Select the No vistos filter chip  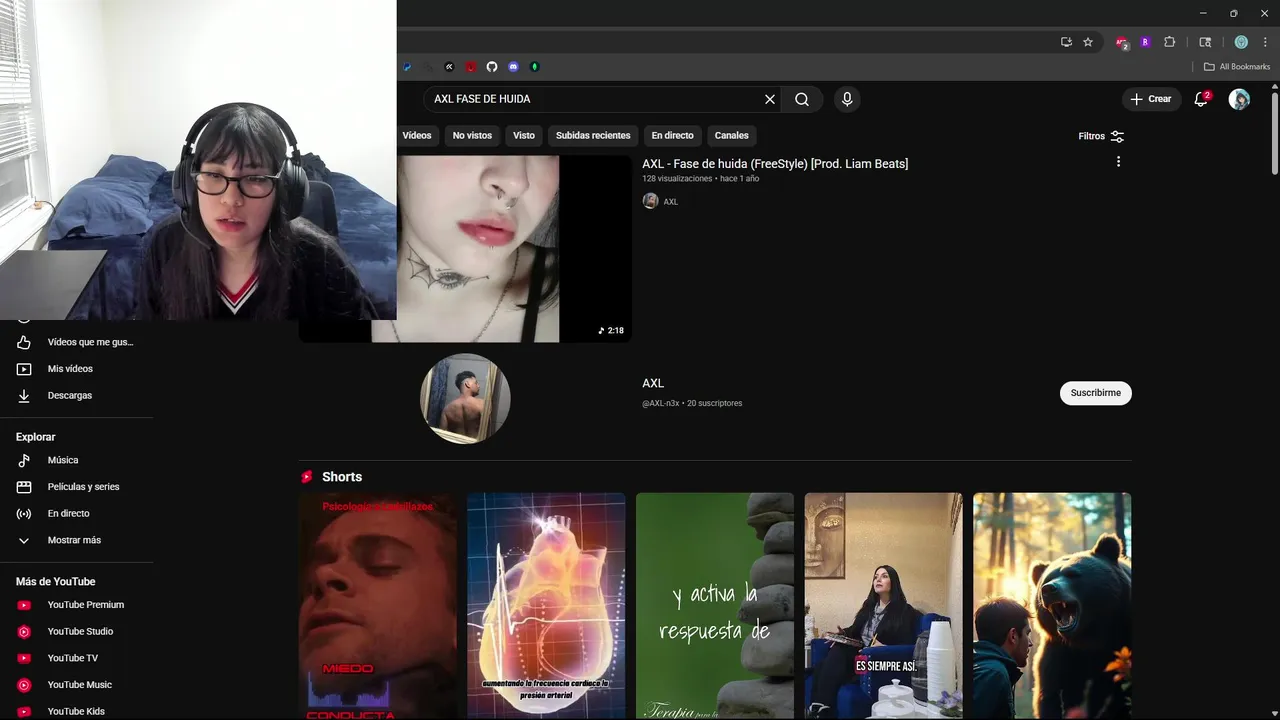click(x=472, y=135)
